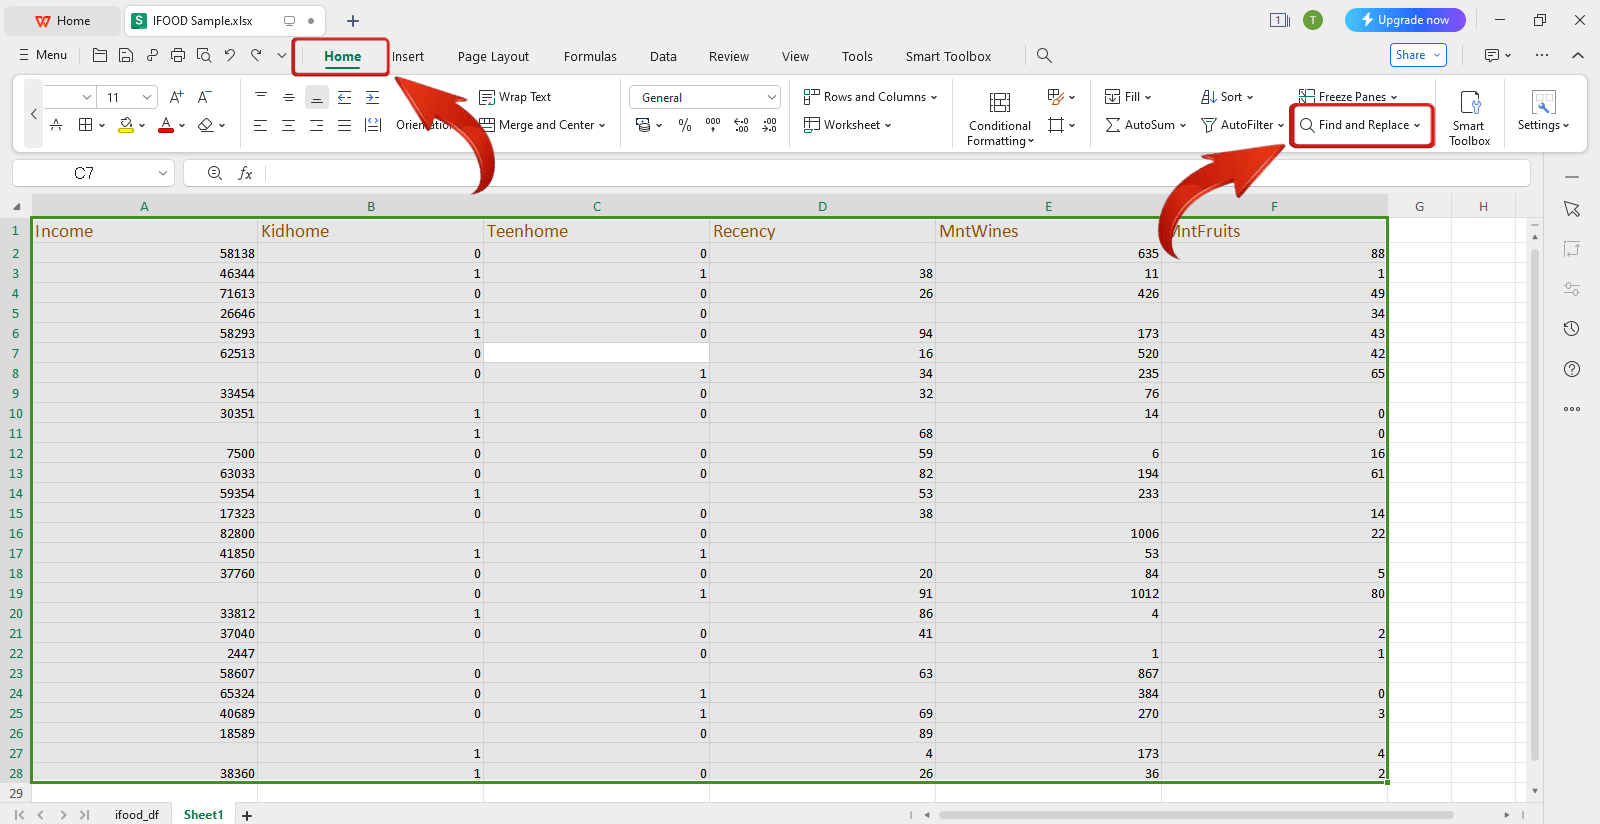Click the Conditional Formatting button

(x=1000, y=118)
